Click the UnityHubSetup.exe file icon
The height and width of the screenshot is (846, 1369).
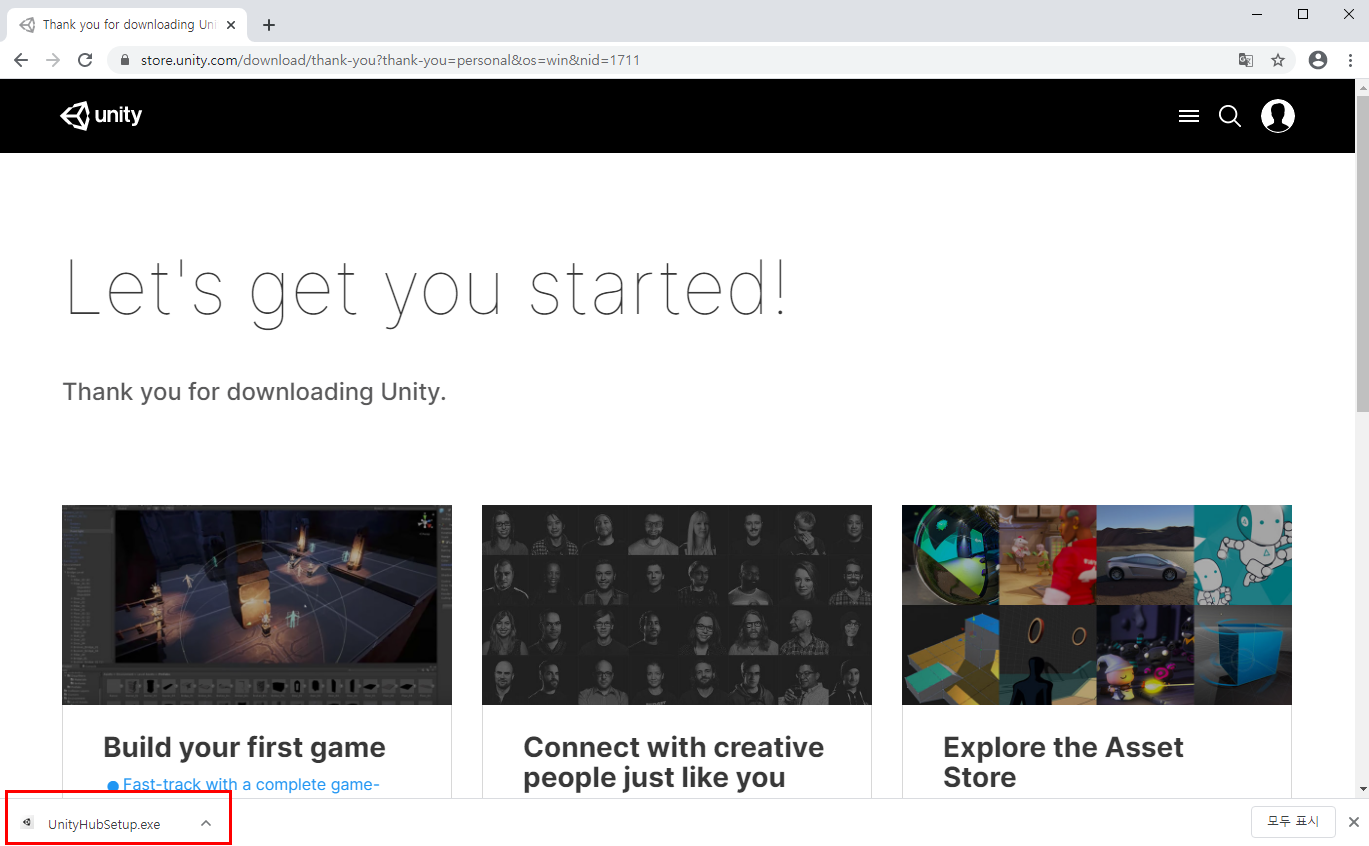28,823
